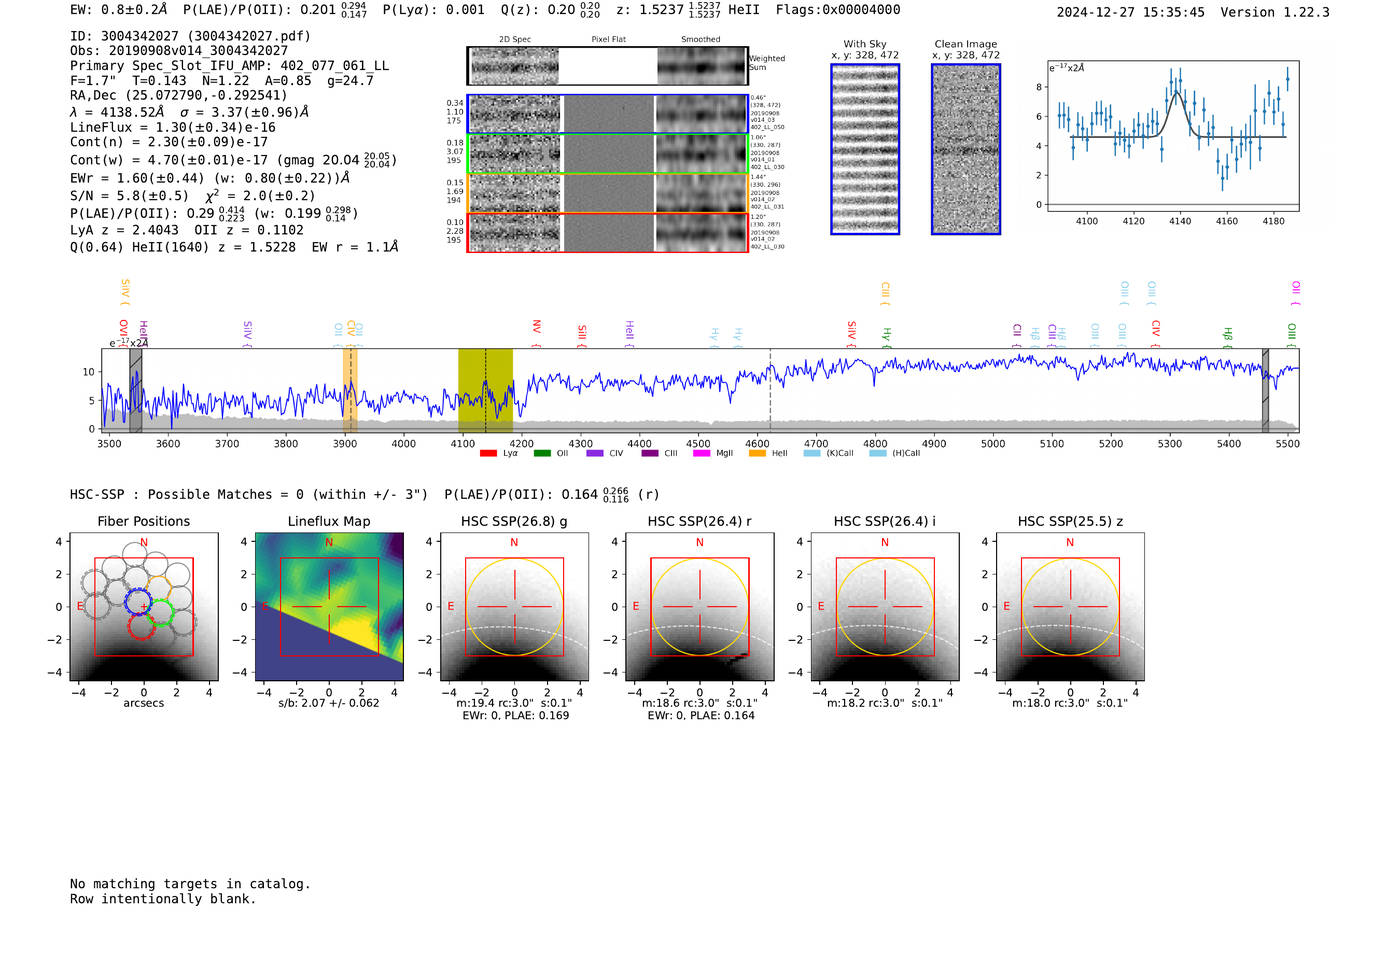The image size is (1400, 953).
Task: Open the blue-framed Pixel Flat cutout
Action: [x=608, y=114]
